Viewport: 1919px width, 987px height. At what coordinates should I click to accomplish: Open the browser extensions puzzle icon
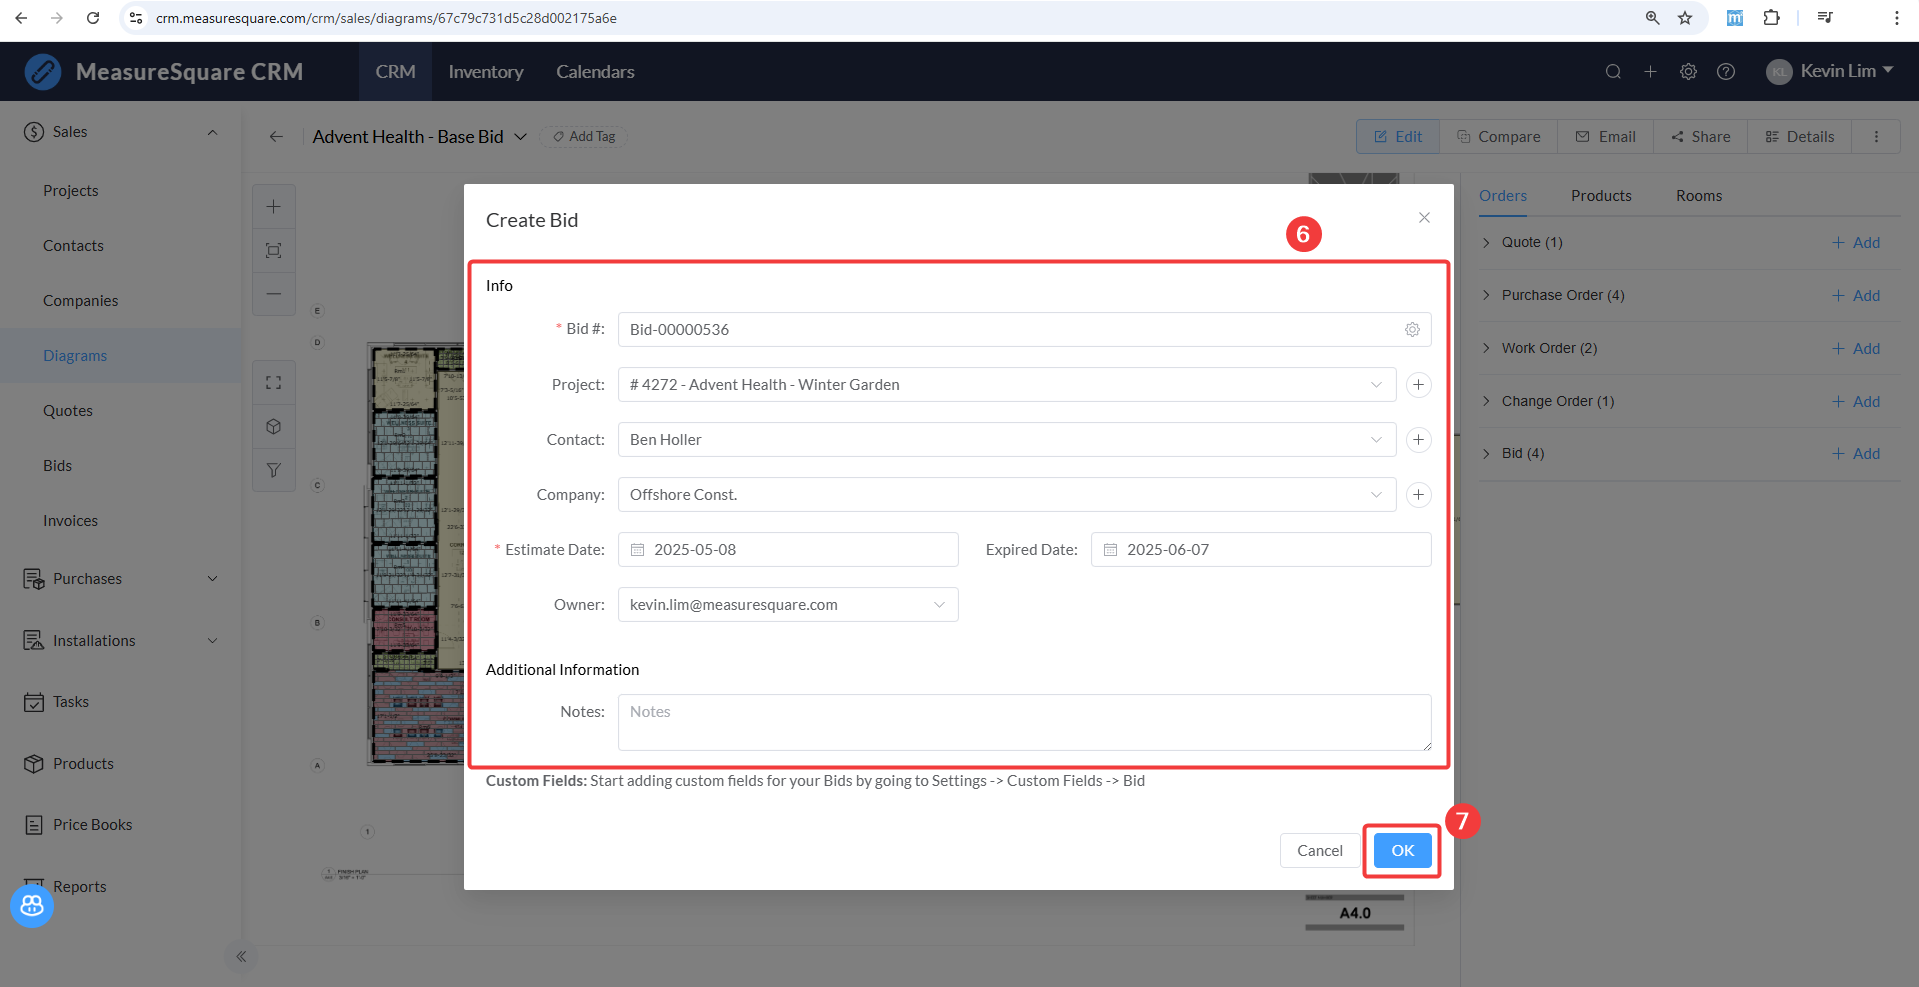(x=1771, y=18)
